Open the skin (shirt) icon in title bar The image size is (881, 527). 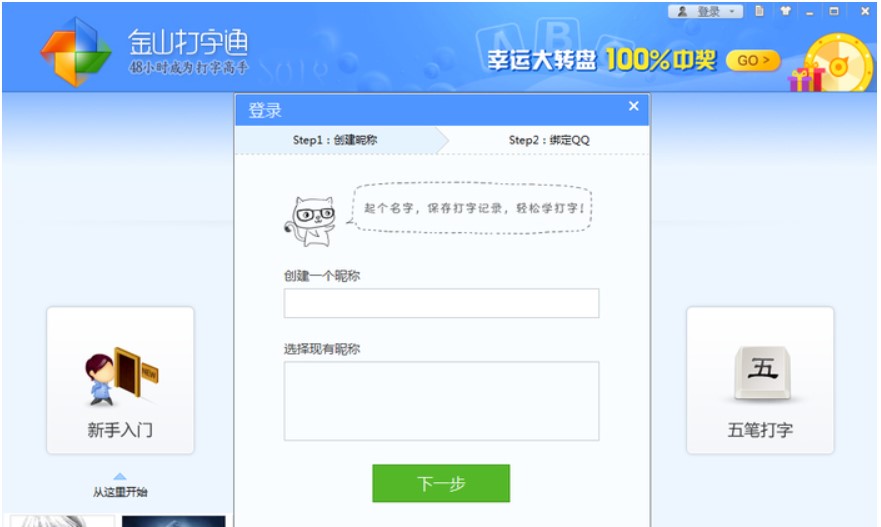coord(785,11)
